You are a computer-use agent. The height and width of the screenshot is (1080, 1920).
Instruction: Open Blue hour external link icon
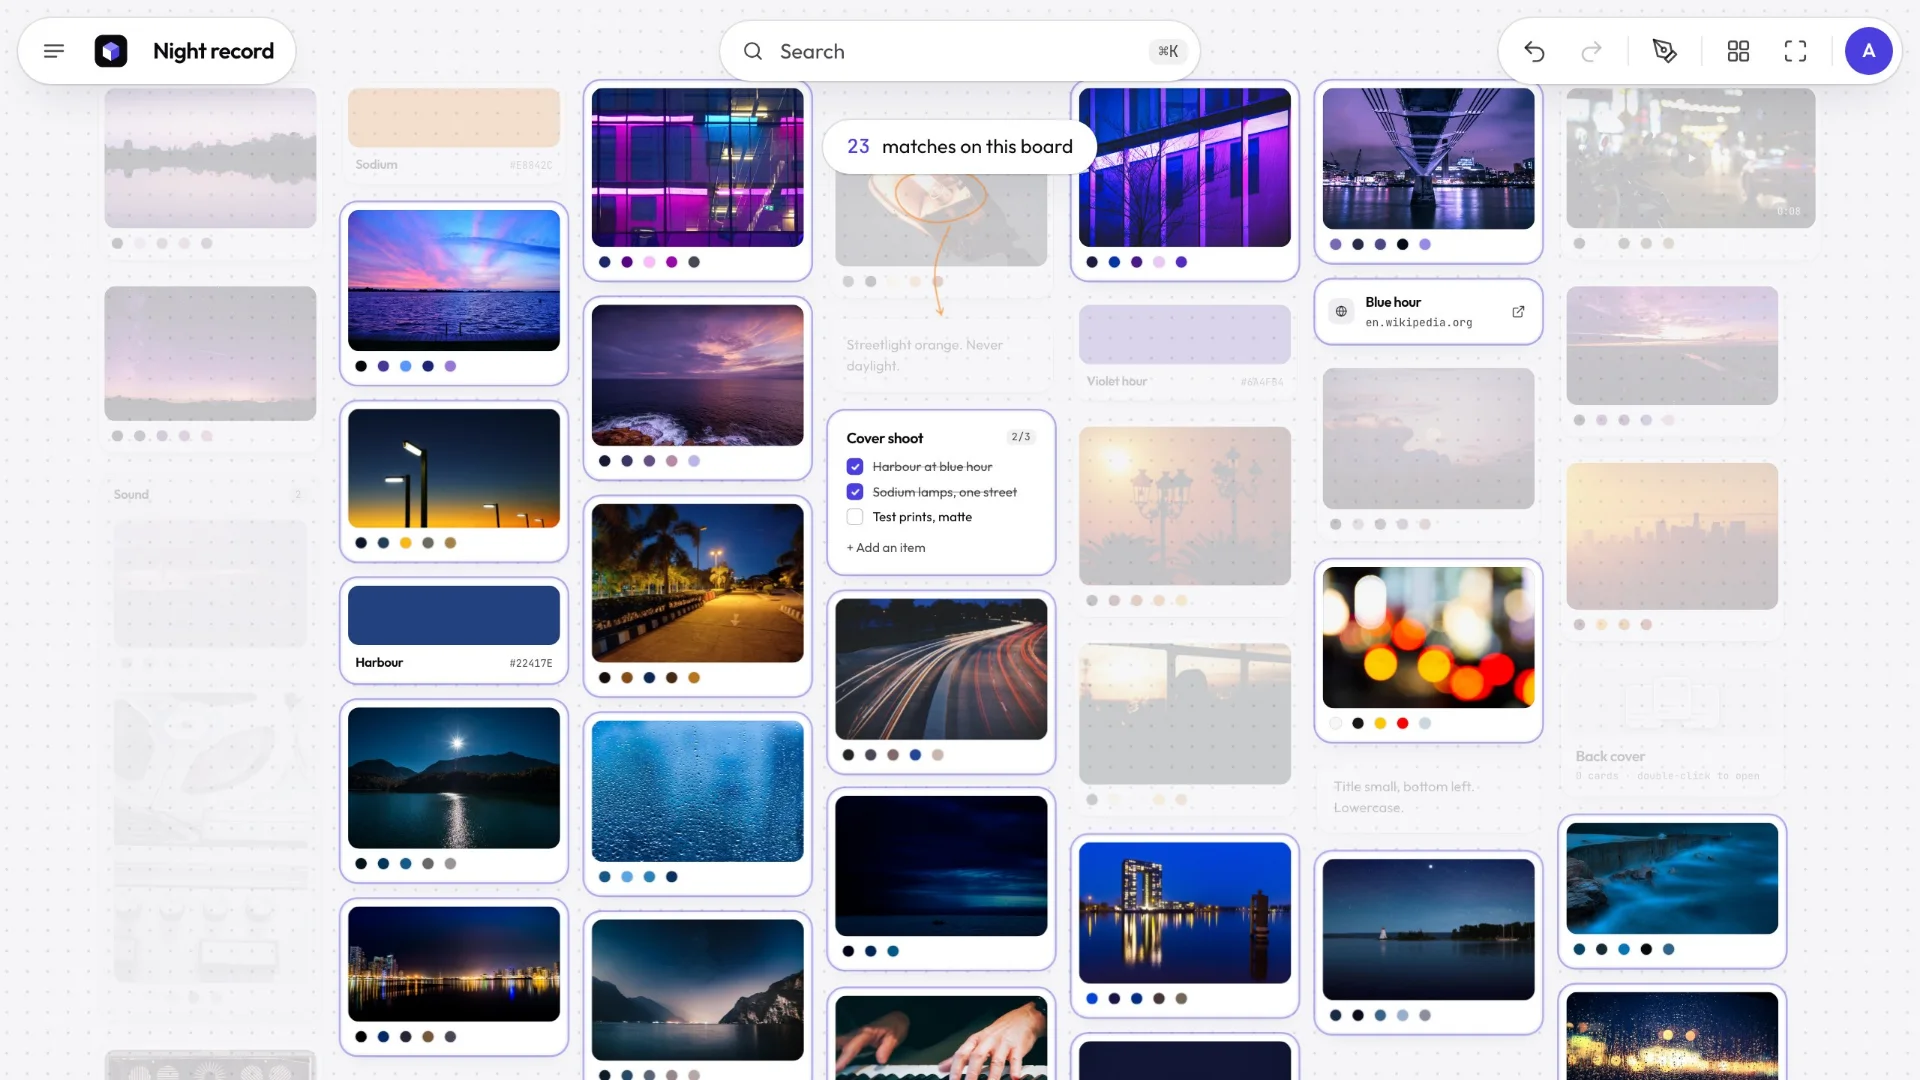pyautogui.click(x=1518, y=312)
